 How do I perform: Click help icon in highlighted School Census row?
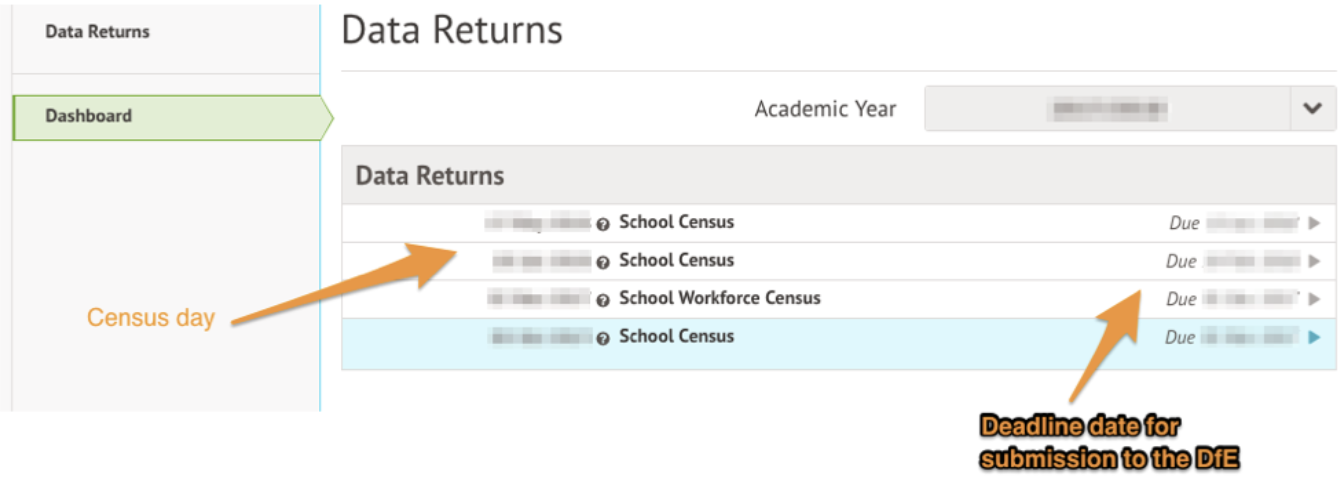603,338
